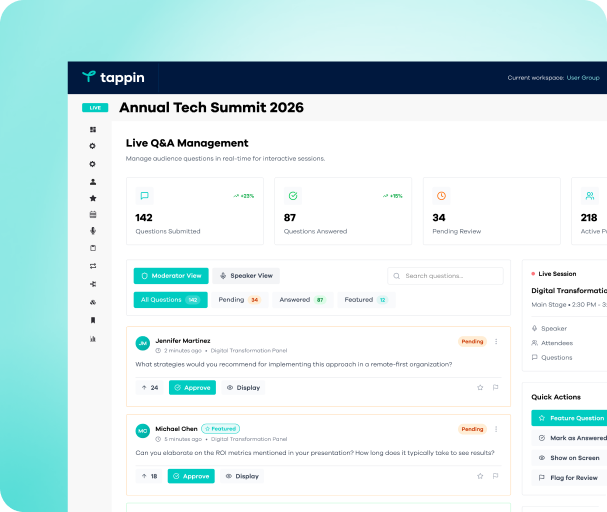Select the Answered questions tab
The height and width of the screenshot is (512, 607).
302,300
